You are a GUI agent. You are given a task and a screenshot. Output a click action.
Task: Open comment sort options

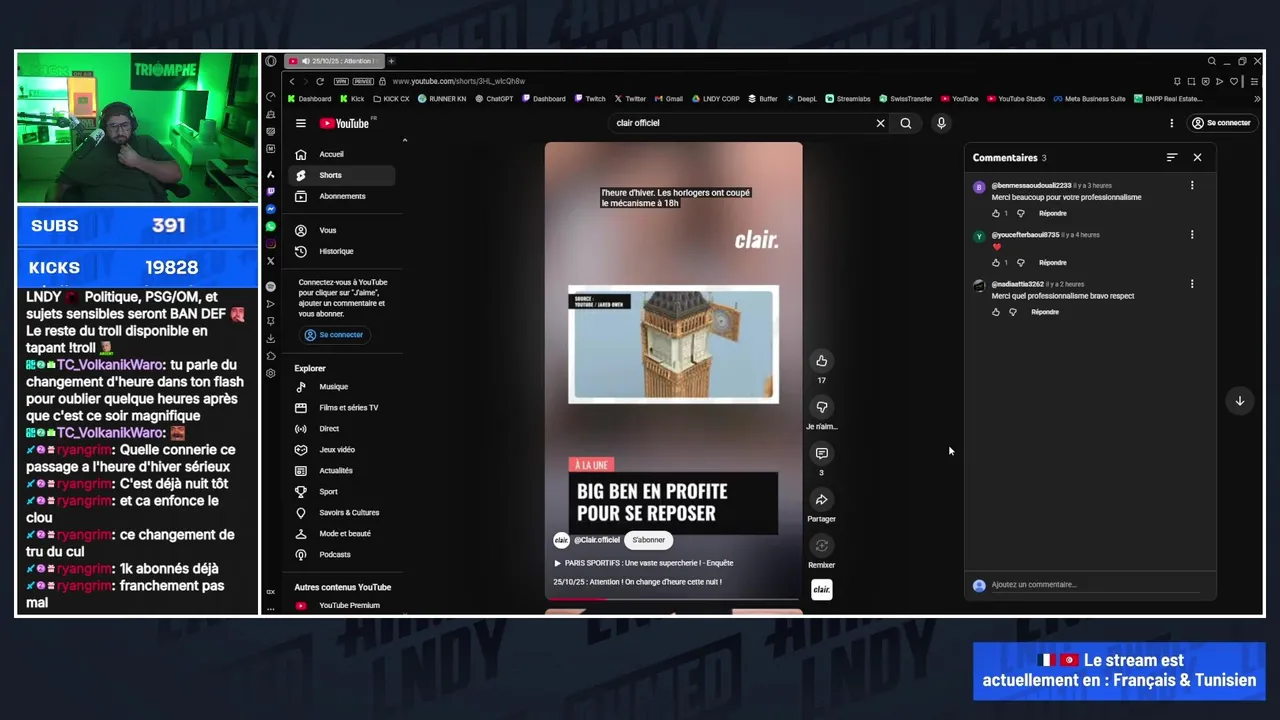click(1172, 157)
